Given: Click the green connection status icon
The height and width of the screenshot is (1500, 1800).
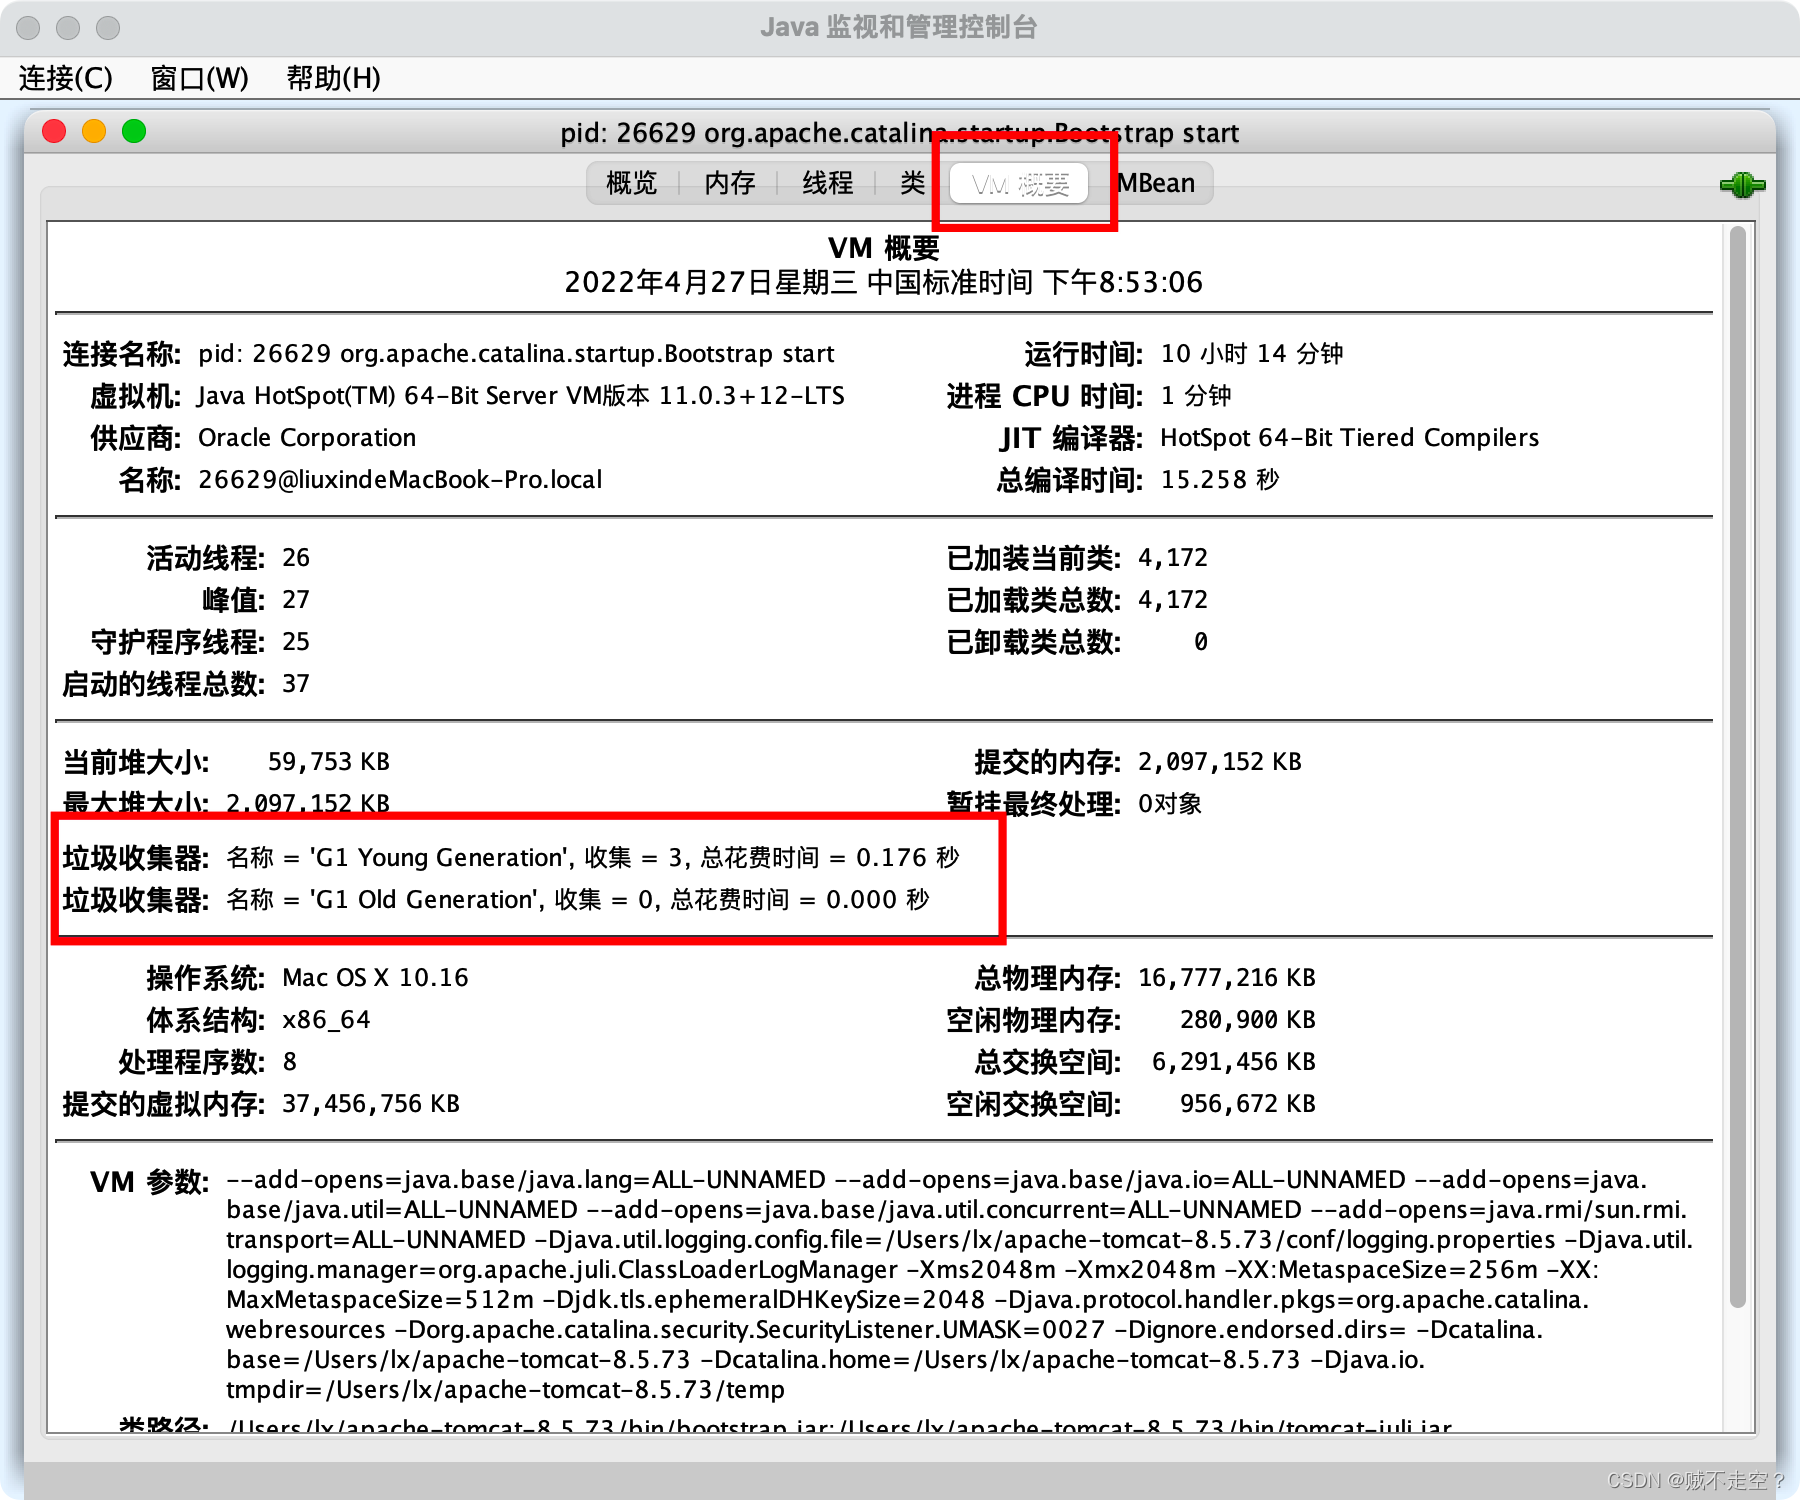Looking at the screenshot, I should tap(1742, 185).
